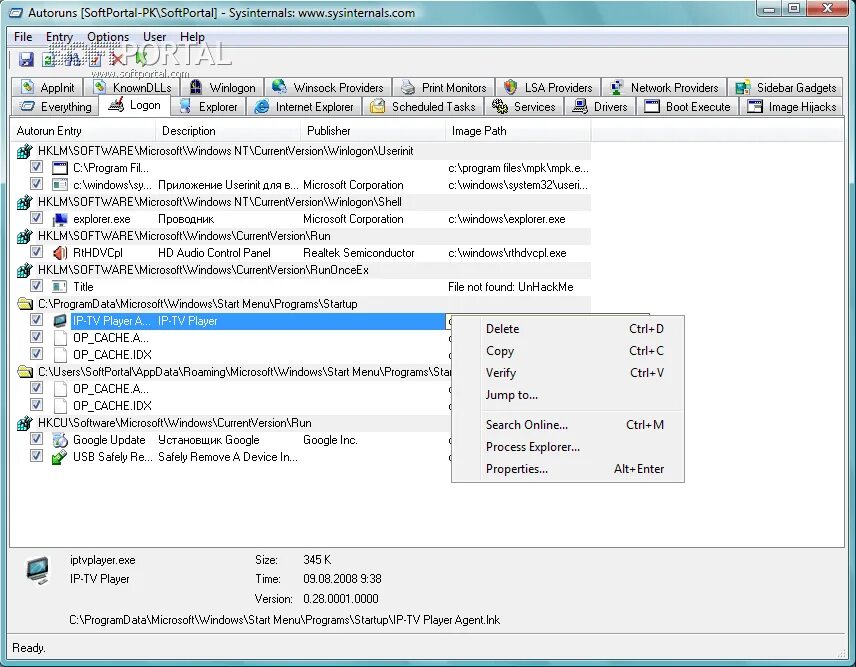Toggle the Title entry checkbox
Screen dimensions: 856x667
pos(36,285)
